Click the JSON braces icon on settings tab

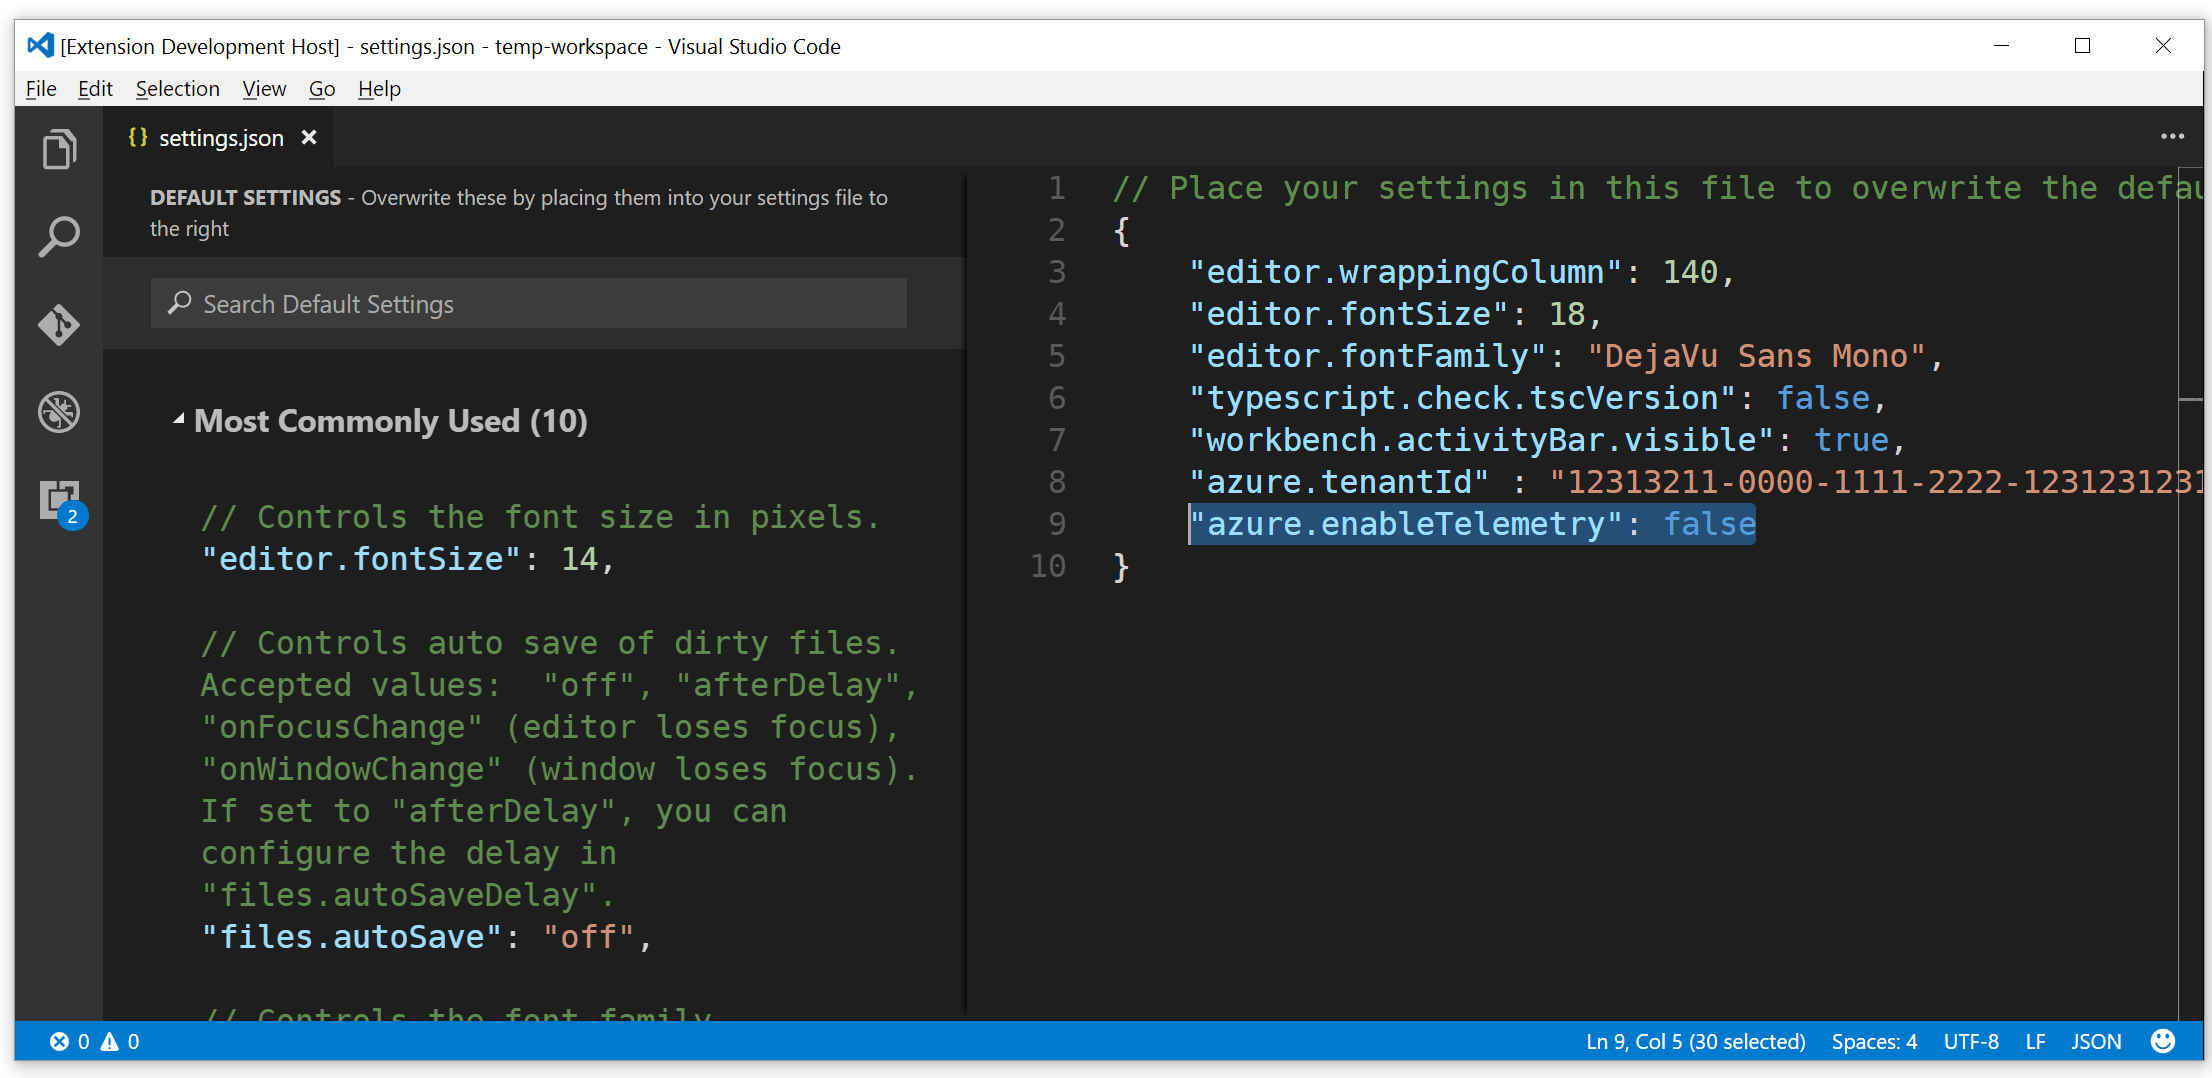click(x=138, y=138)
